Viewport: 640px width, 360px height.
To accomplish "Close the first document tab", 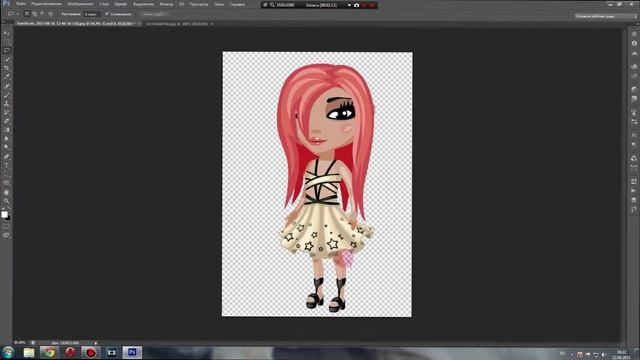I will pos(139,24).
